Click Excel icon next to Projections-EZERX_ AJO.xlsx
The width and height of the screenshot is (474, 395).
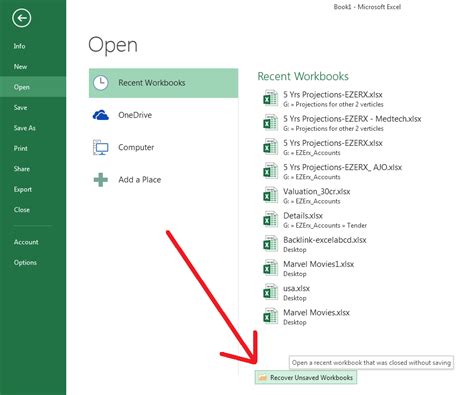coord(270,171)
